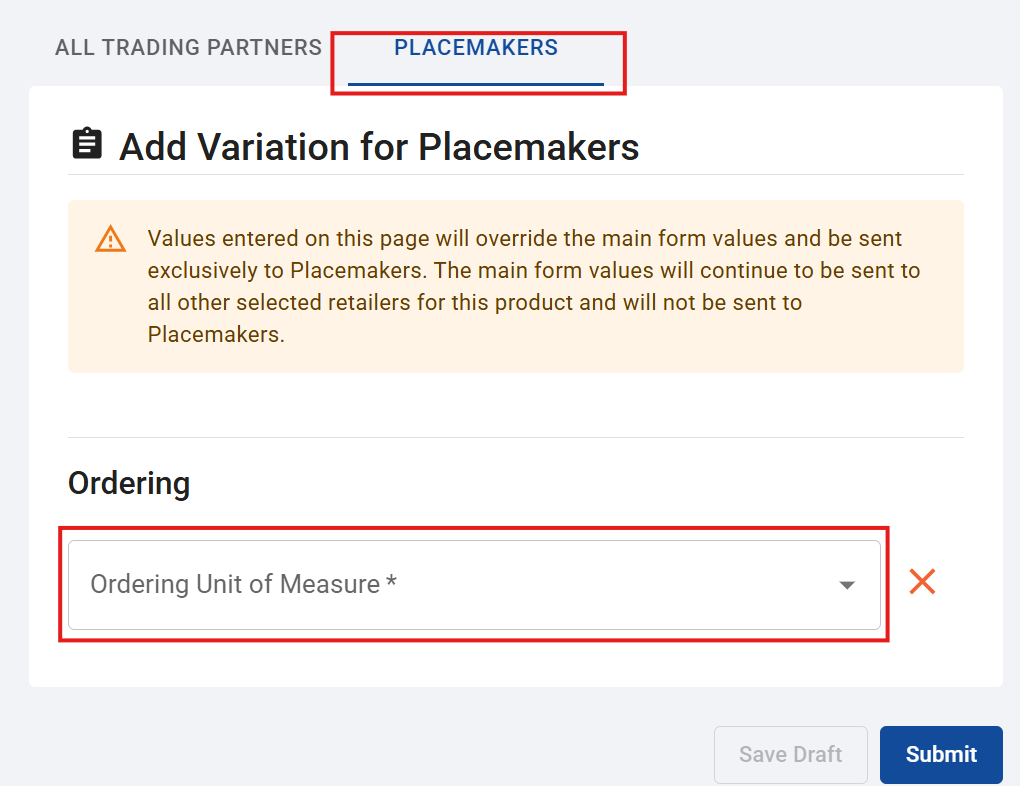Submit the Placemakers variation form
1020x786 pixels.
pos(941,754)
